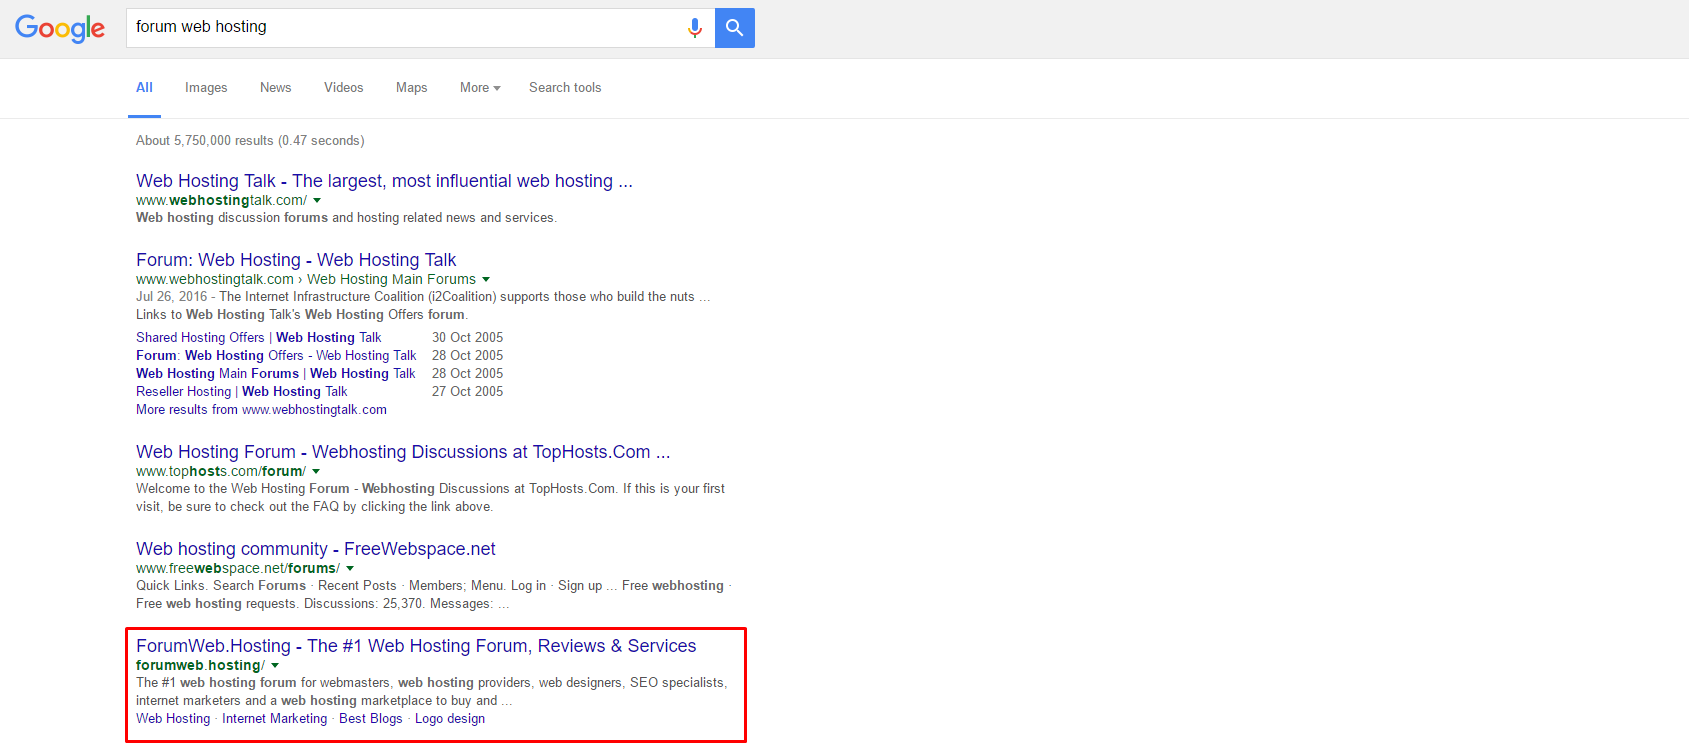Open Web Hosting Talk largest, most influential result
Image resolution: width=1689 pixels, height=747 pixels.
point(384,181)
